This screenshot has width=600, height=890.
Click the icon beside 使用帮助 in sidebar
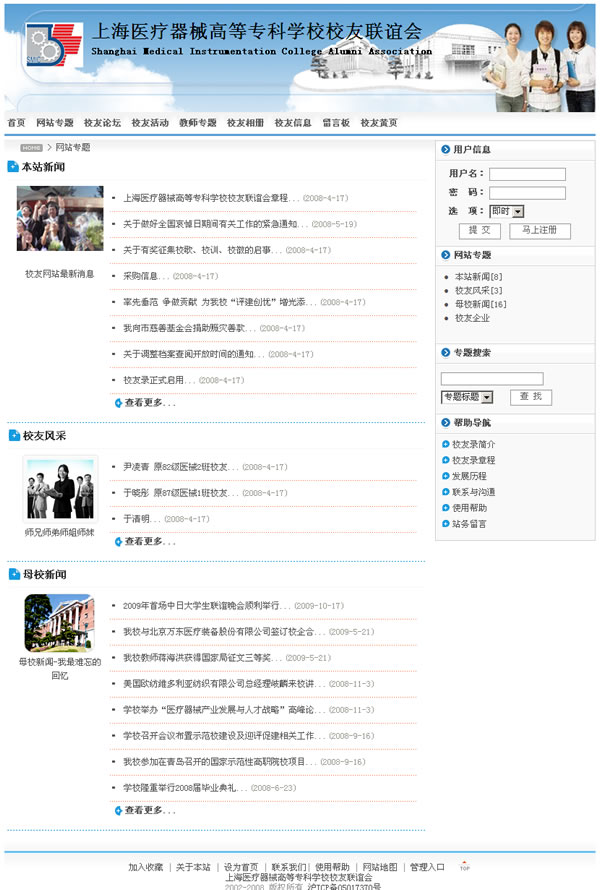446,508
